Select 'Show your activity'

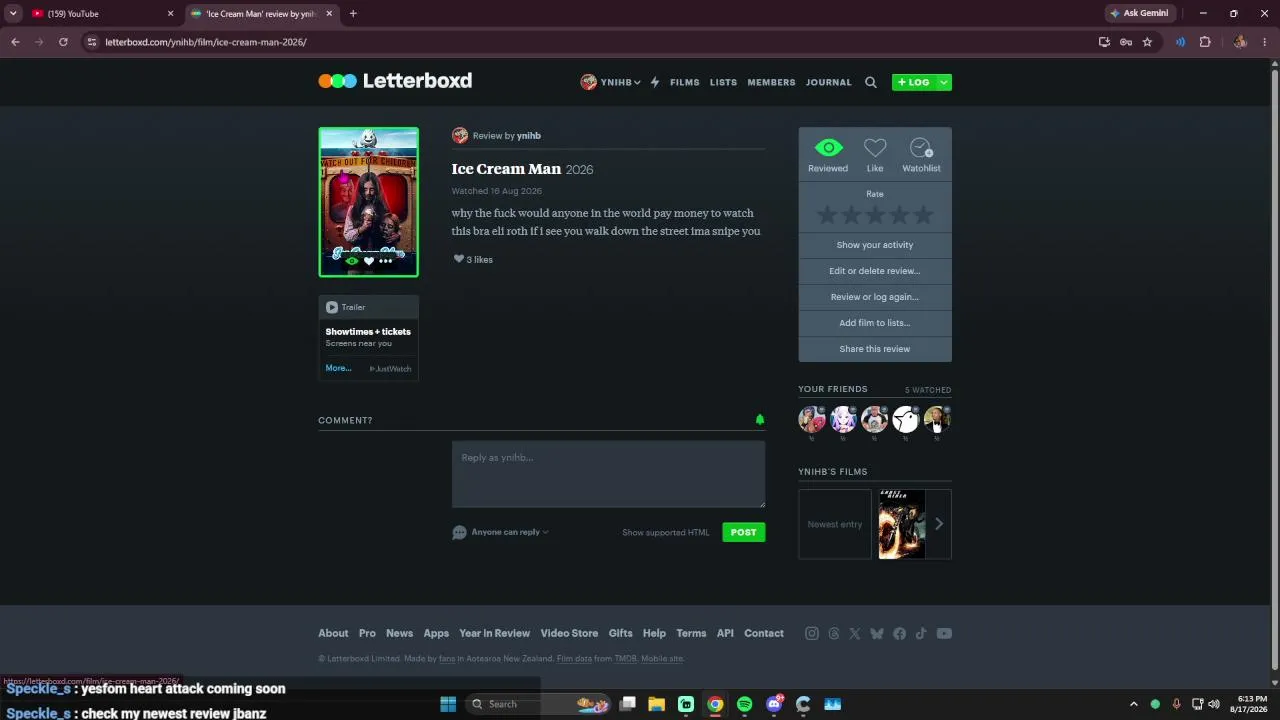coord(875,245)
